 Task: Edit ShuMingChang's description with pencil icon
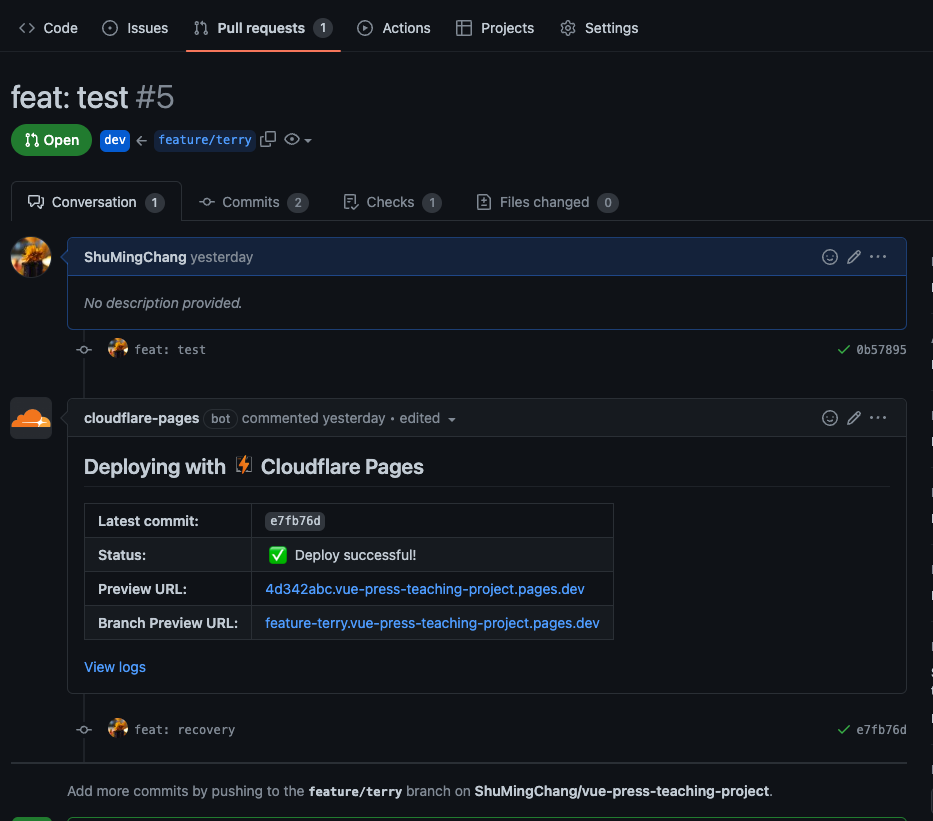[854, 257]
